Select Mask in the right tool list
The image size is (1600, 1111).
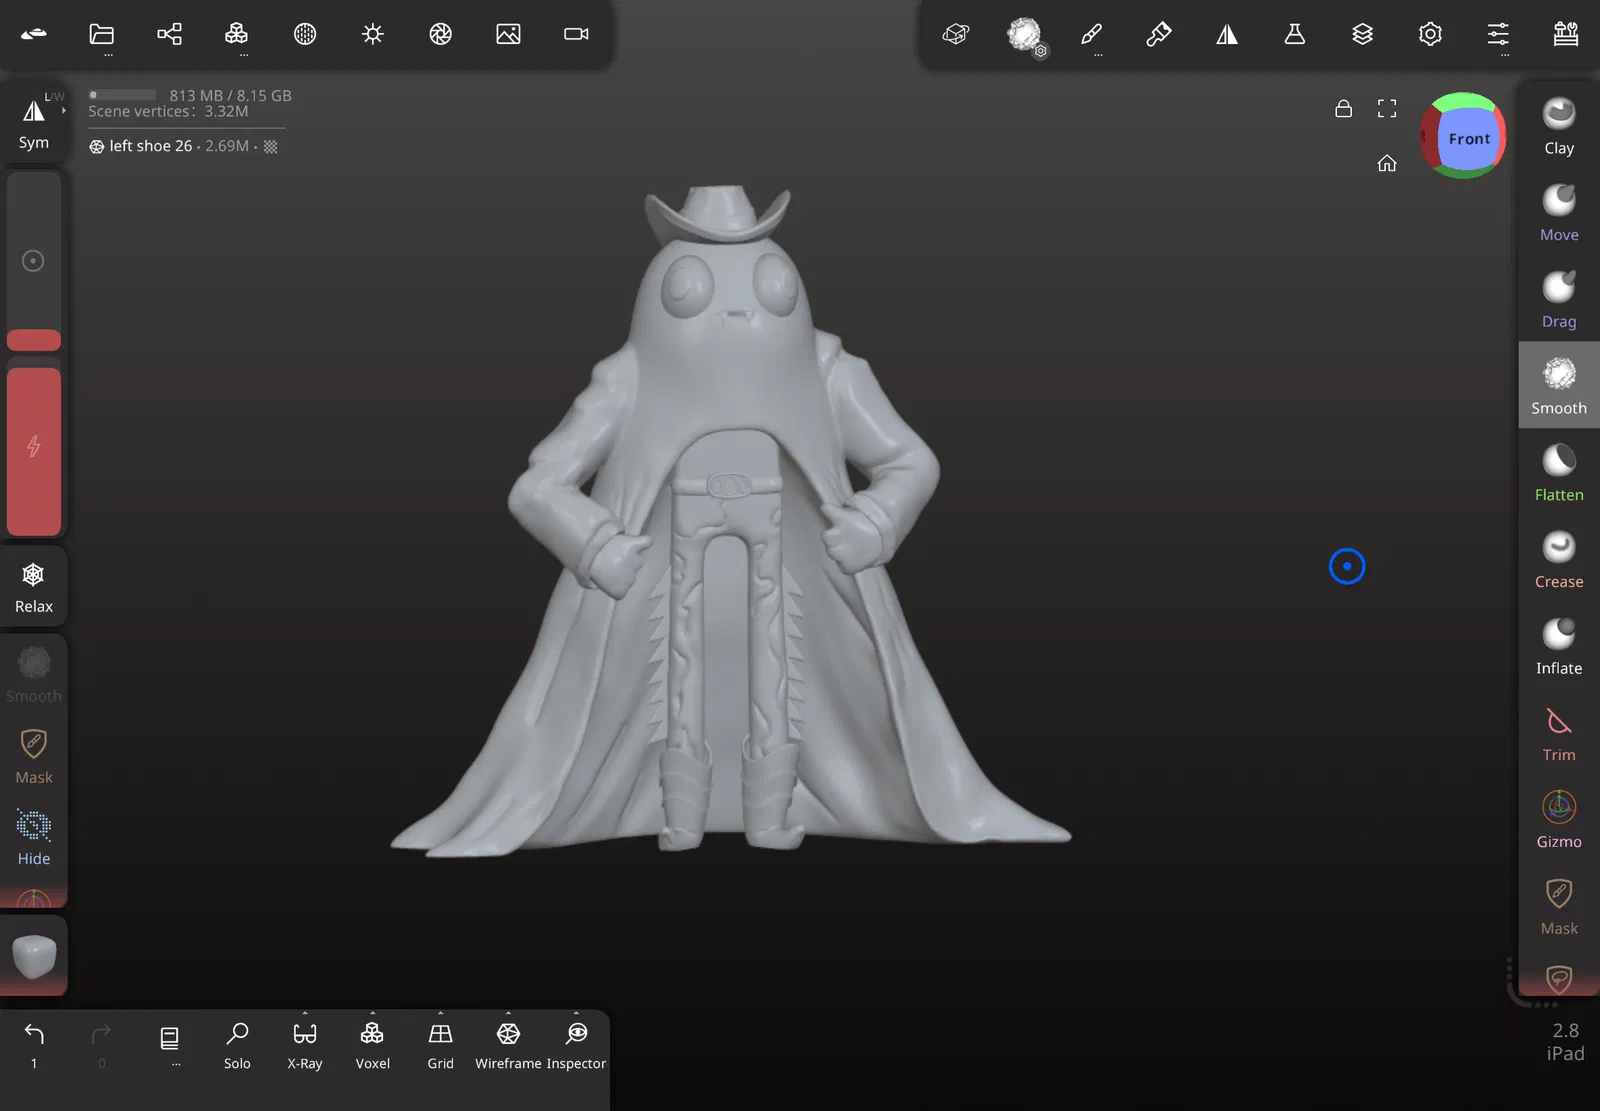(1559, 907)
